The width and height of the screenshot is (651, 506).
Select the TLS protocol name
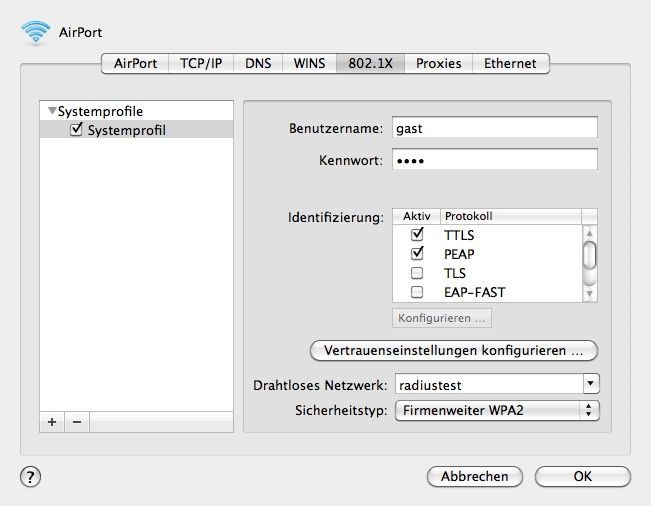(x=455, y=273)
